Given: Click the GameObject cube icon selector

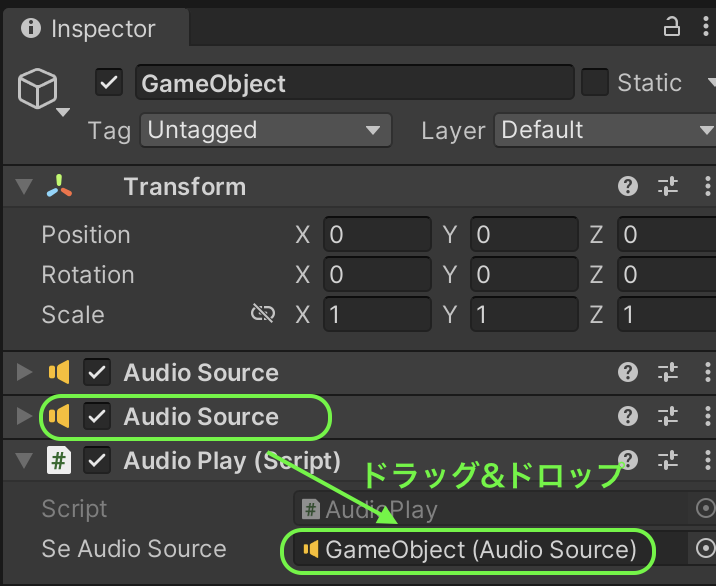Looking at the screenshot, I should tap(42, 91).
